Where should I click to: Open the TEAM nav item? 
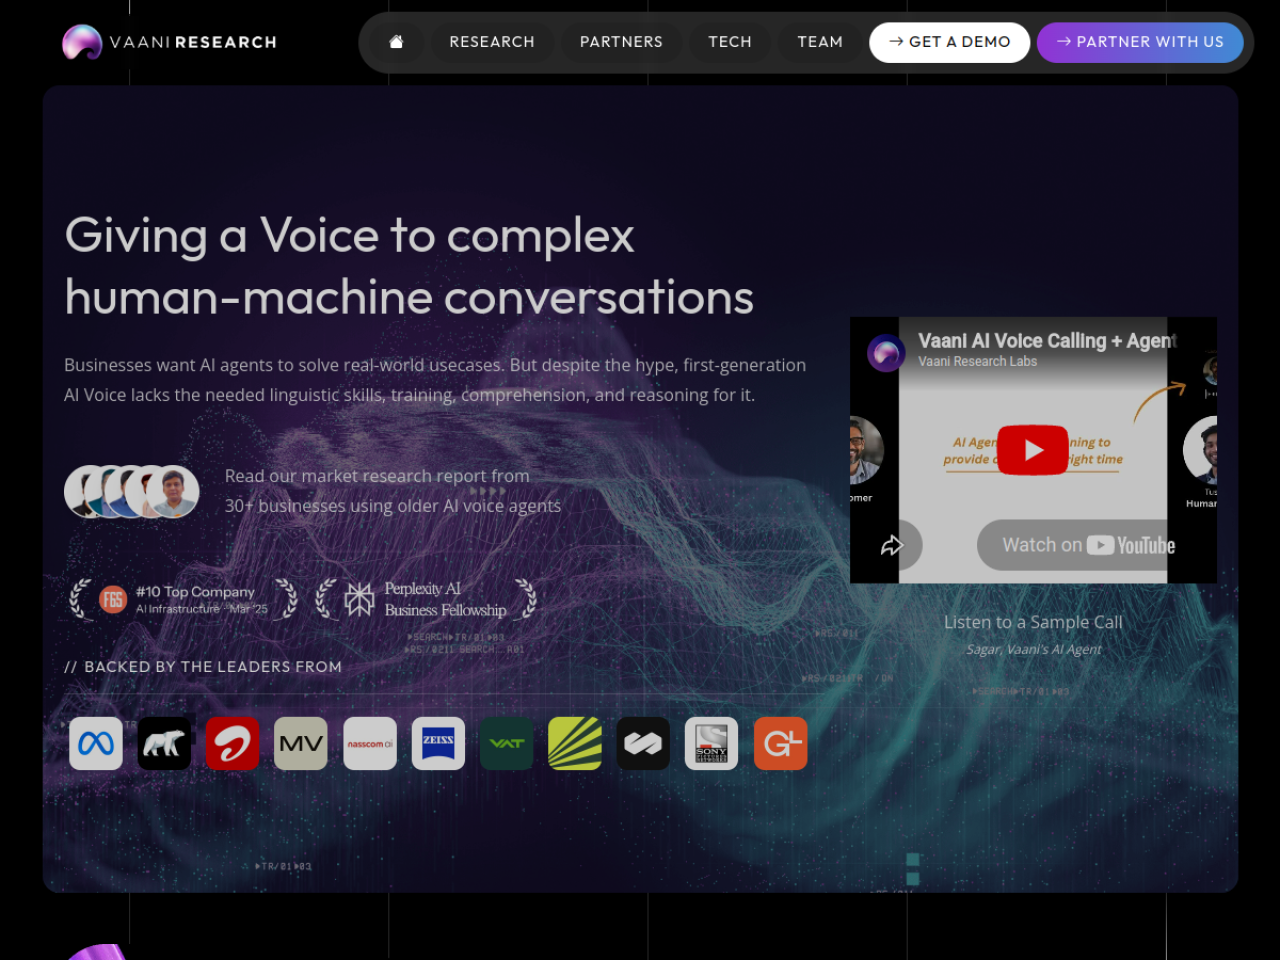pos(820,42)
